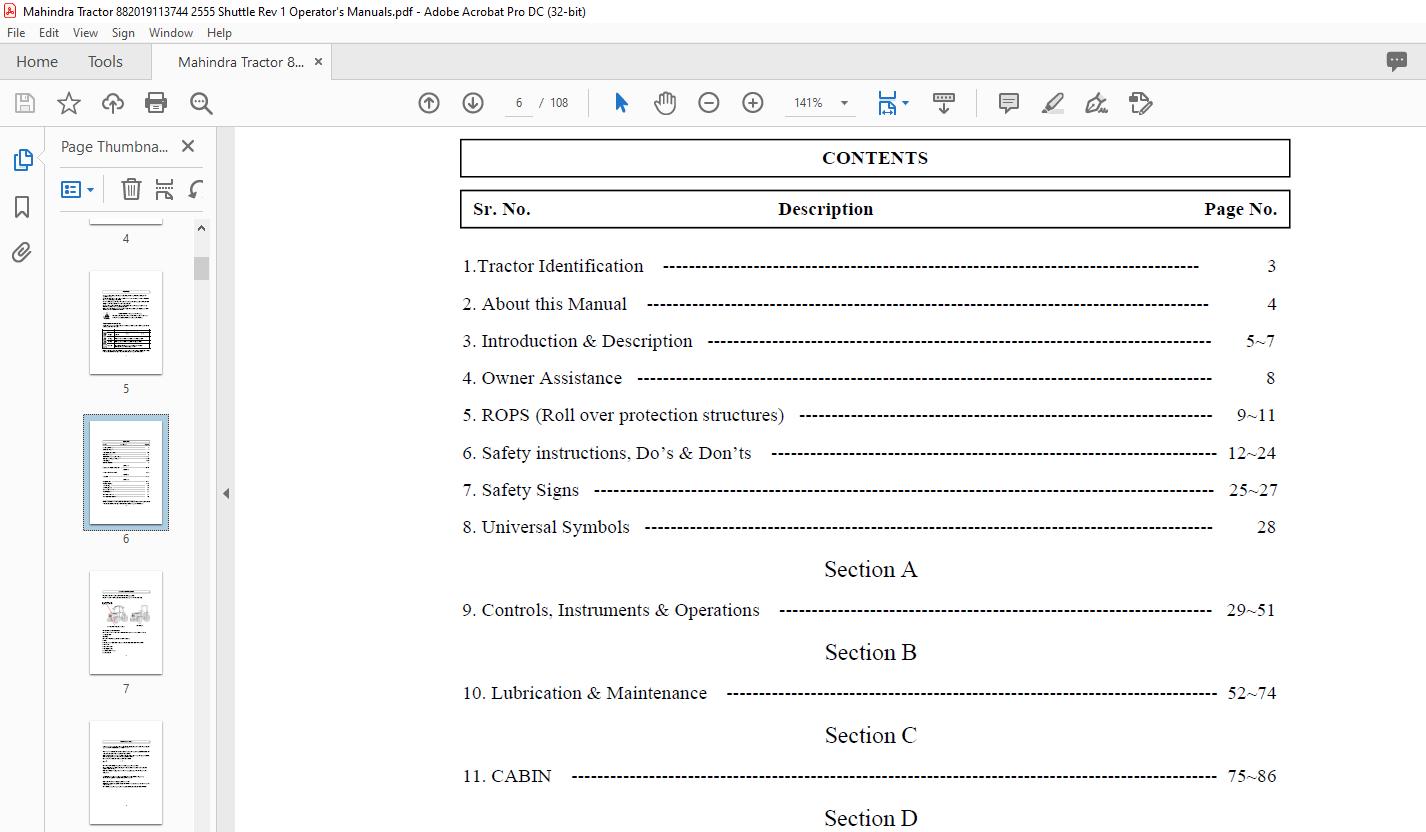This screenshot has height=832, width=1426.
Task: Select page 5 thumbnail
Action: 126,322
